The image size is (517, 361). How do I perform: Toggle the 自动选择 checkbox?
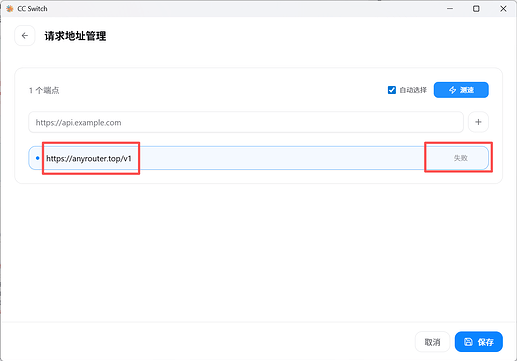[392, 90]
